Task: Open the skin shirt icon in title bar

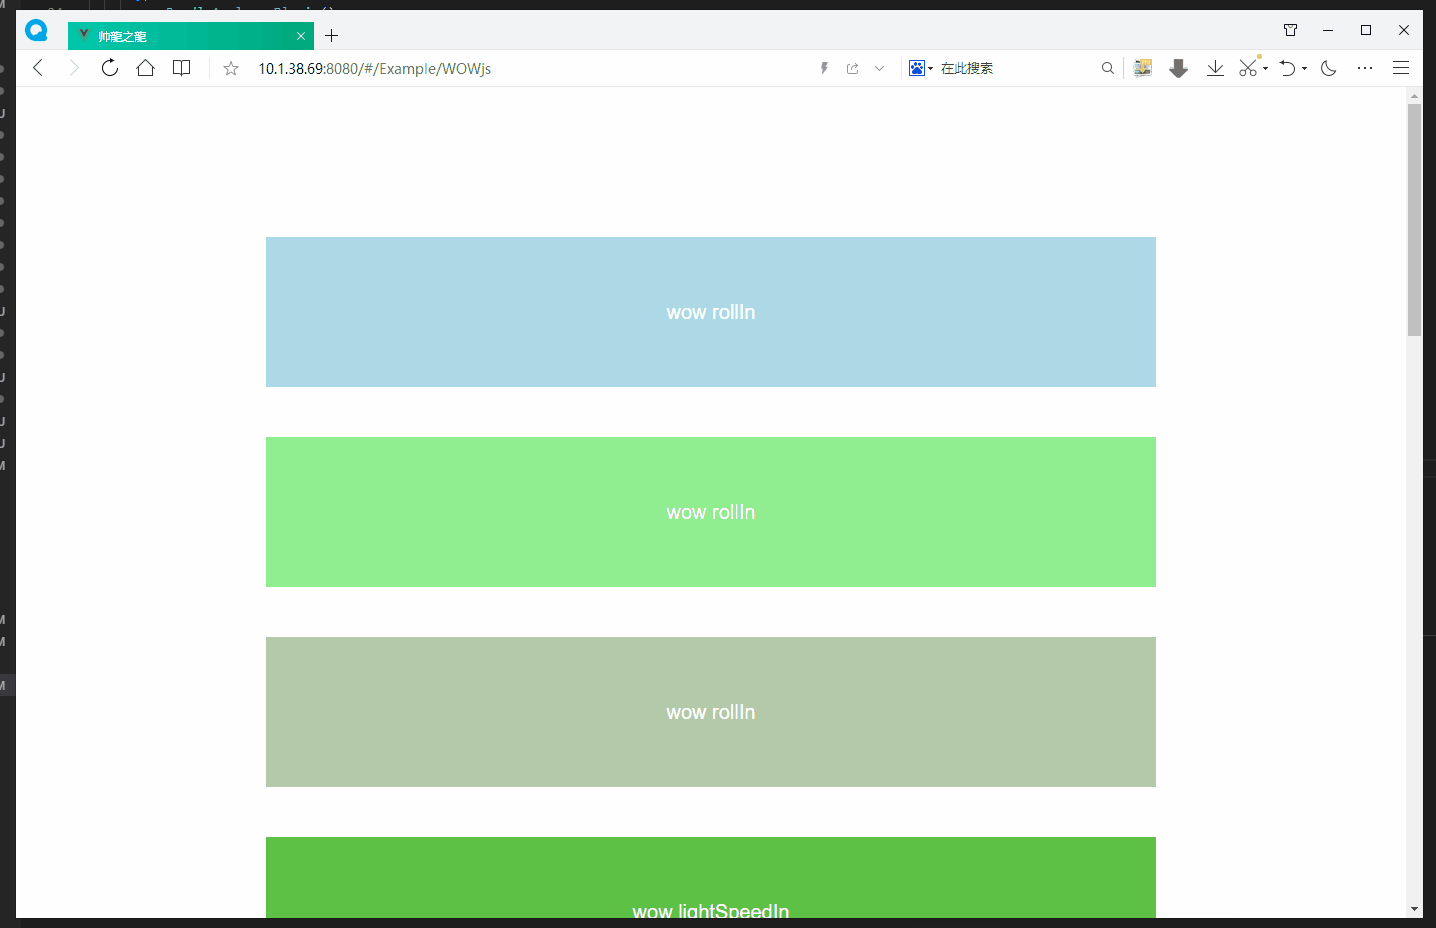Action: point(1290,30)
